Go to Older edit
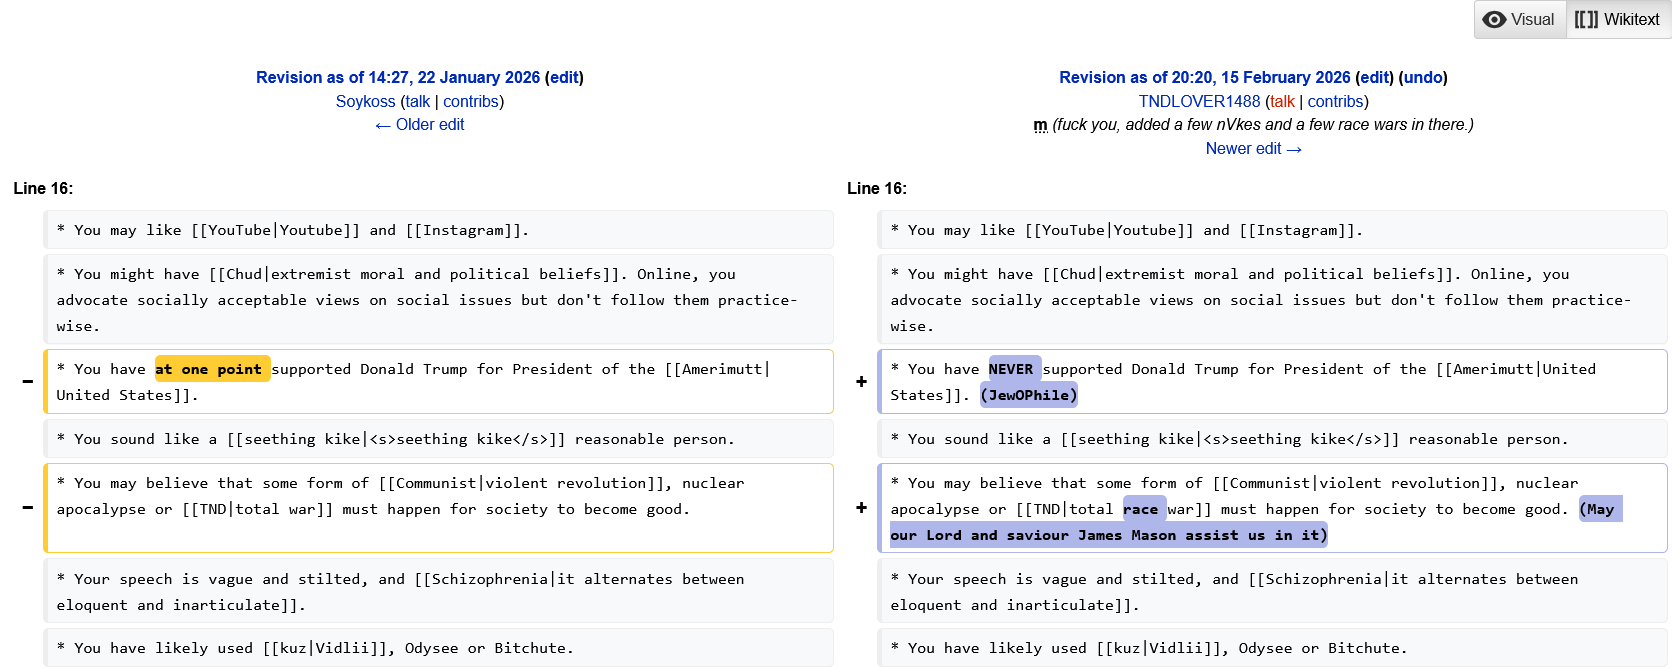The image size is (1672, 668). point(420,124)
